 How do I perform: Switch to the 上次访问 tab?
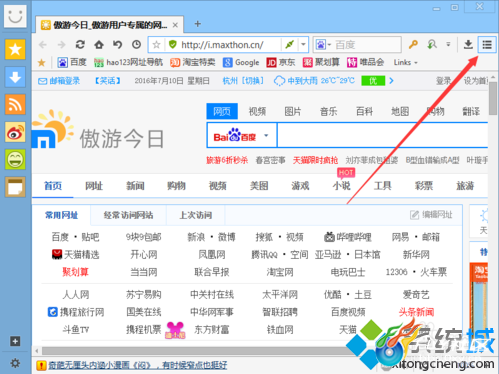(x=196, y=215)
